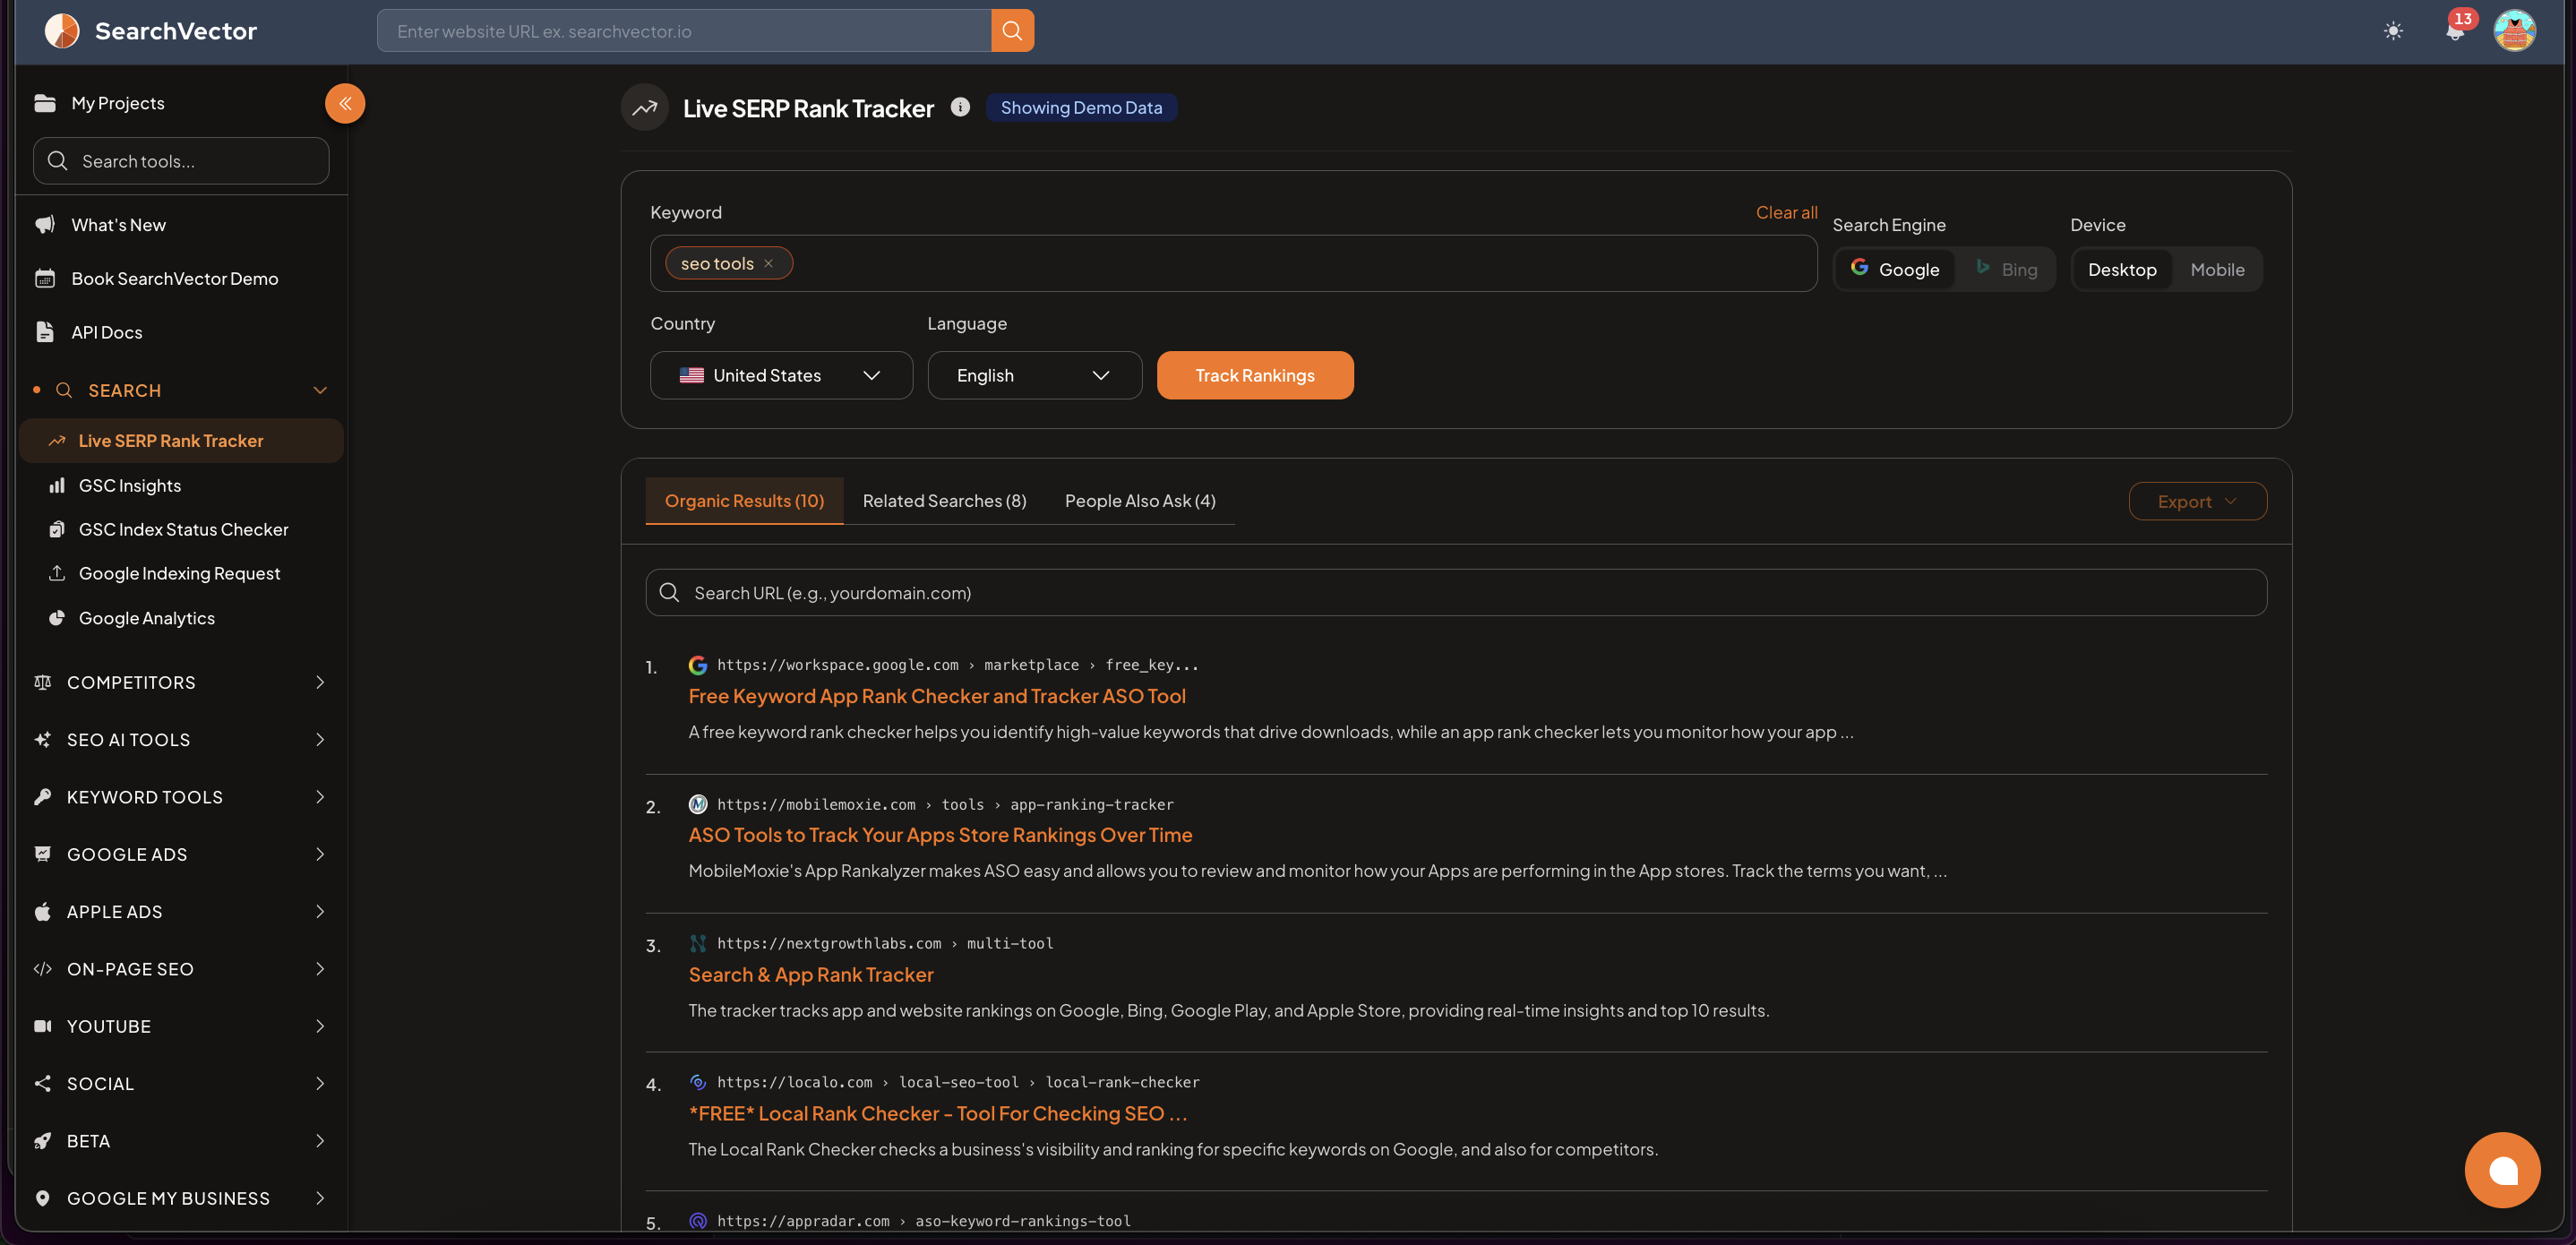Viewport: 2576px width, 1245px height.
Task: Select Google as search engine
Action: pos(1895,269)
